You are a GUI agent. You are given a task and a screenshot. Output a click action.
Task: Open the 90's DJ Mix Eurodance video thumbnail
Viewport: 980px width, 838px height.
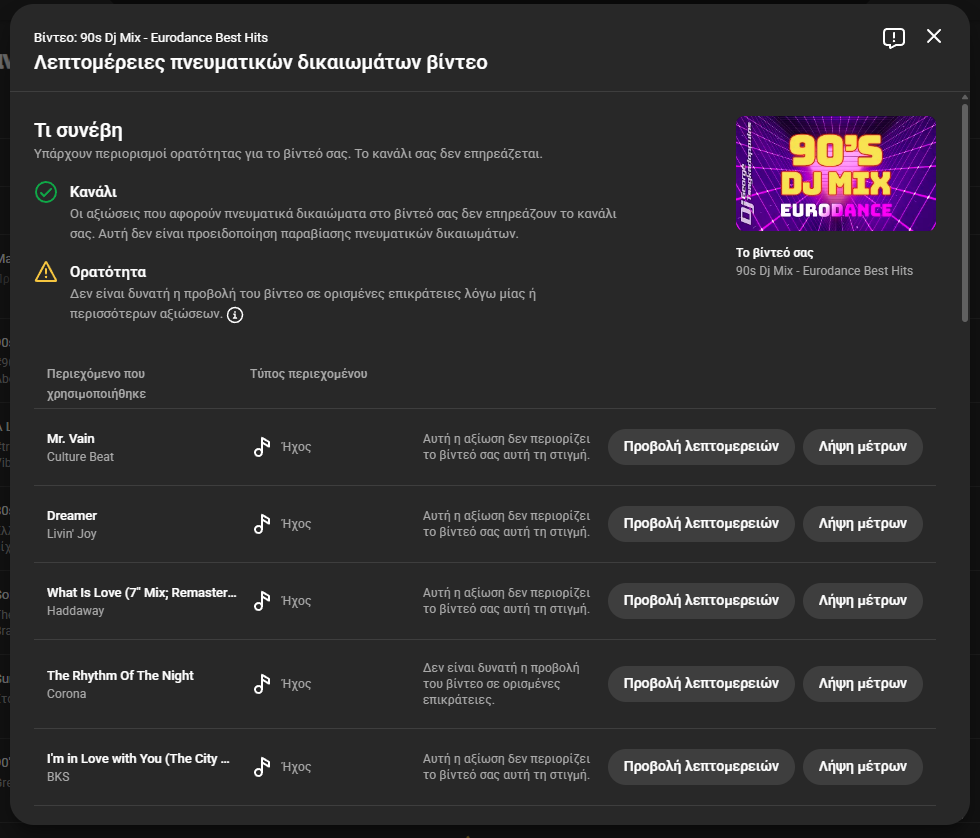click(835, 174)
